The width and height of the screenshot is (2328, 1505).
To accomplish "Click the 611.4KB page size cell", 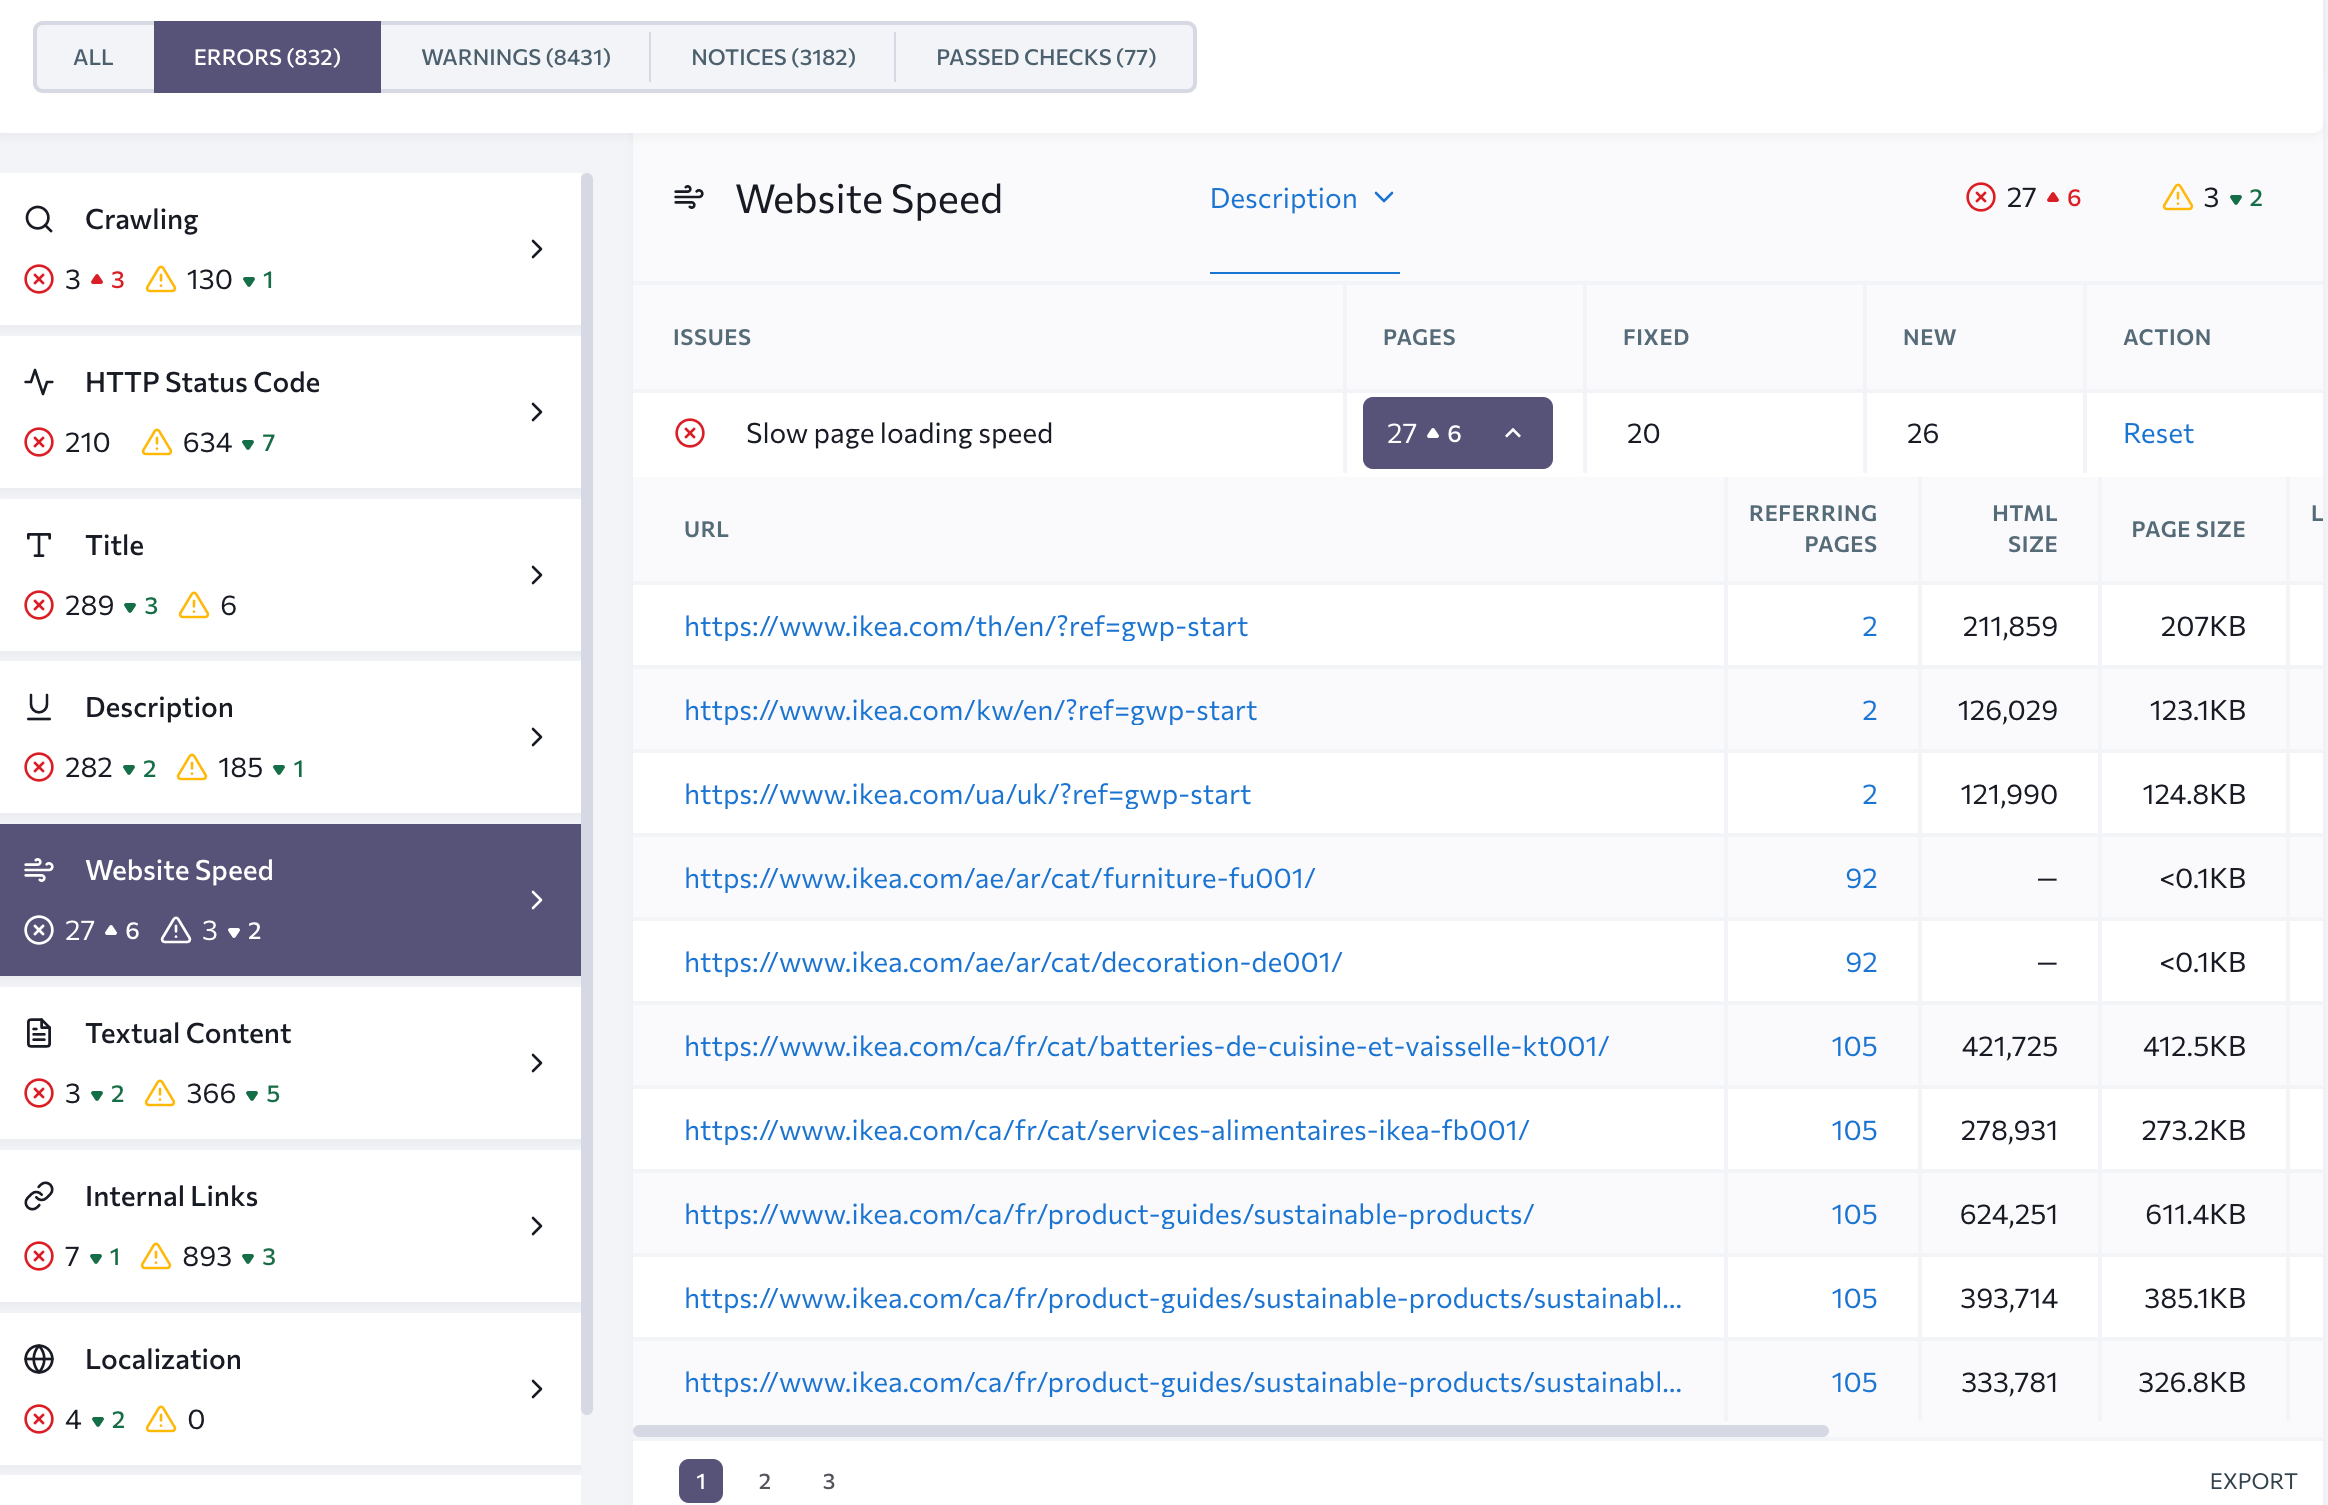I will [x=2195, y=1214].
